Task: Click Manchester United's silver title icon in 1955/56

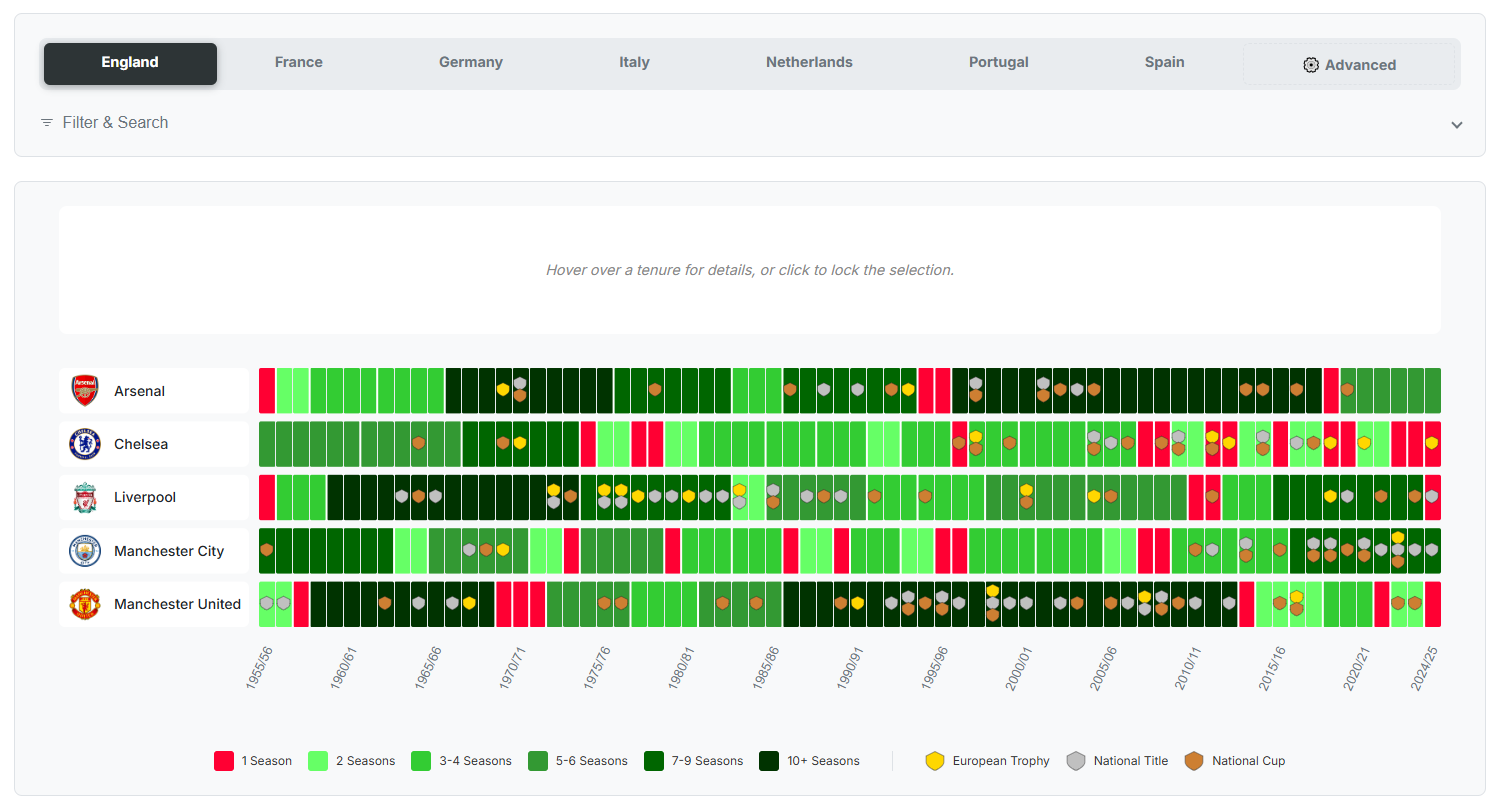Action: pyautogui.click(x=267, y=603)
